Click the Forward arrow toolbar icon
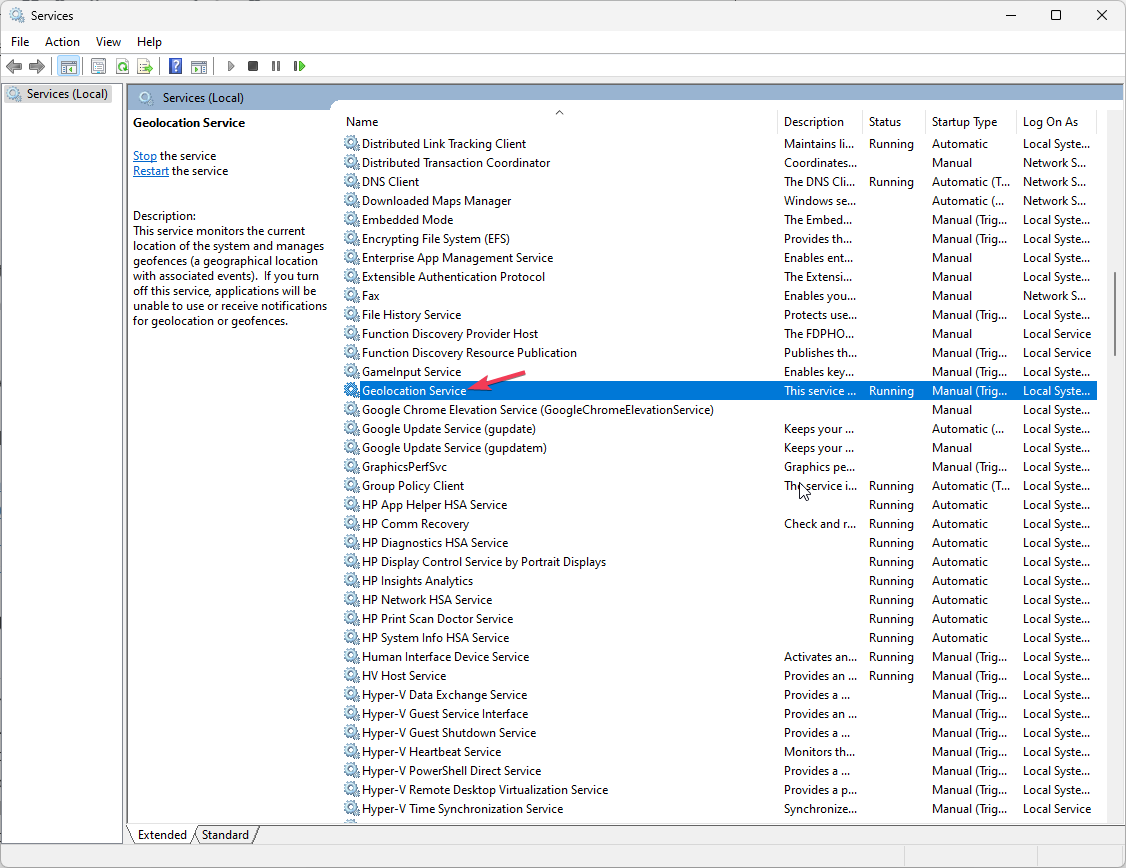This screenshot has height=868, width=1126. pos(37,66)
